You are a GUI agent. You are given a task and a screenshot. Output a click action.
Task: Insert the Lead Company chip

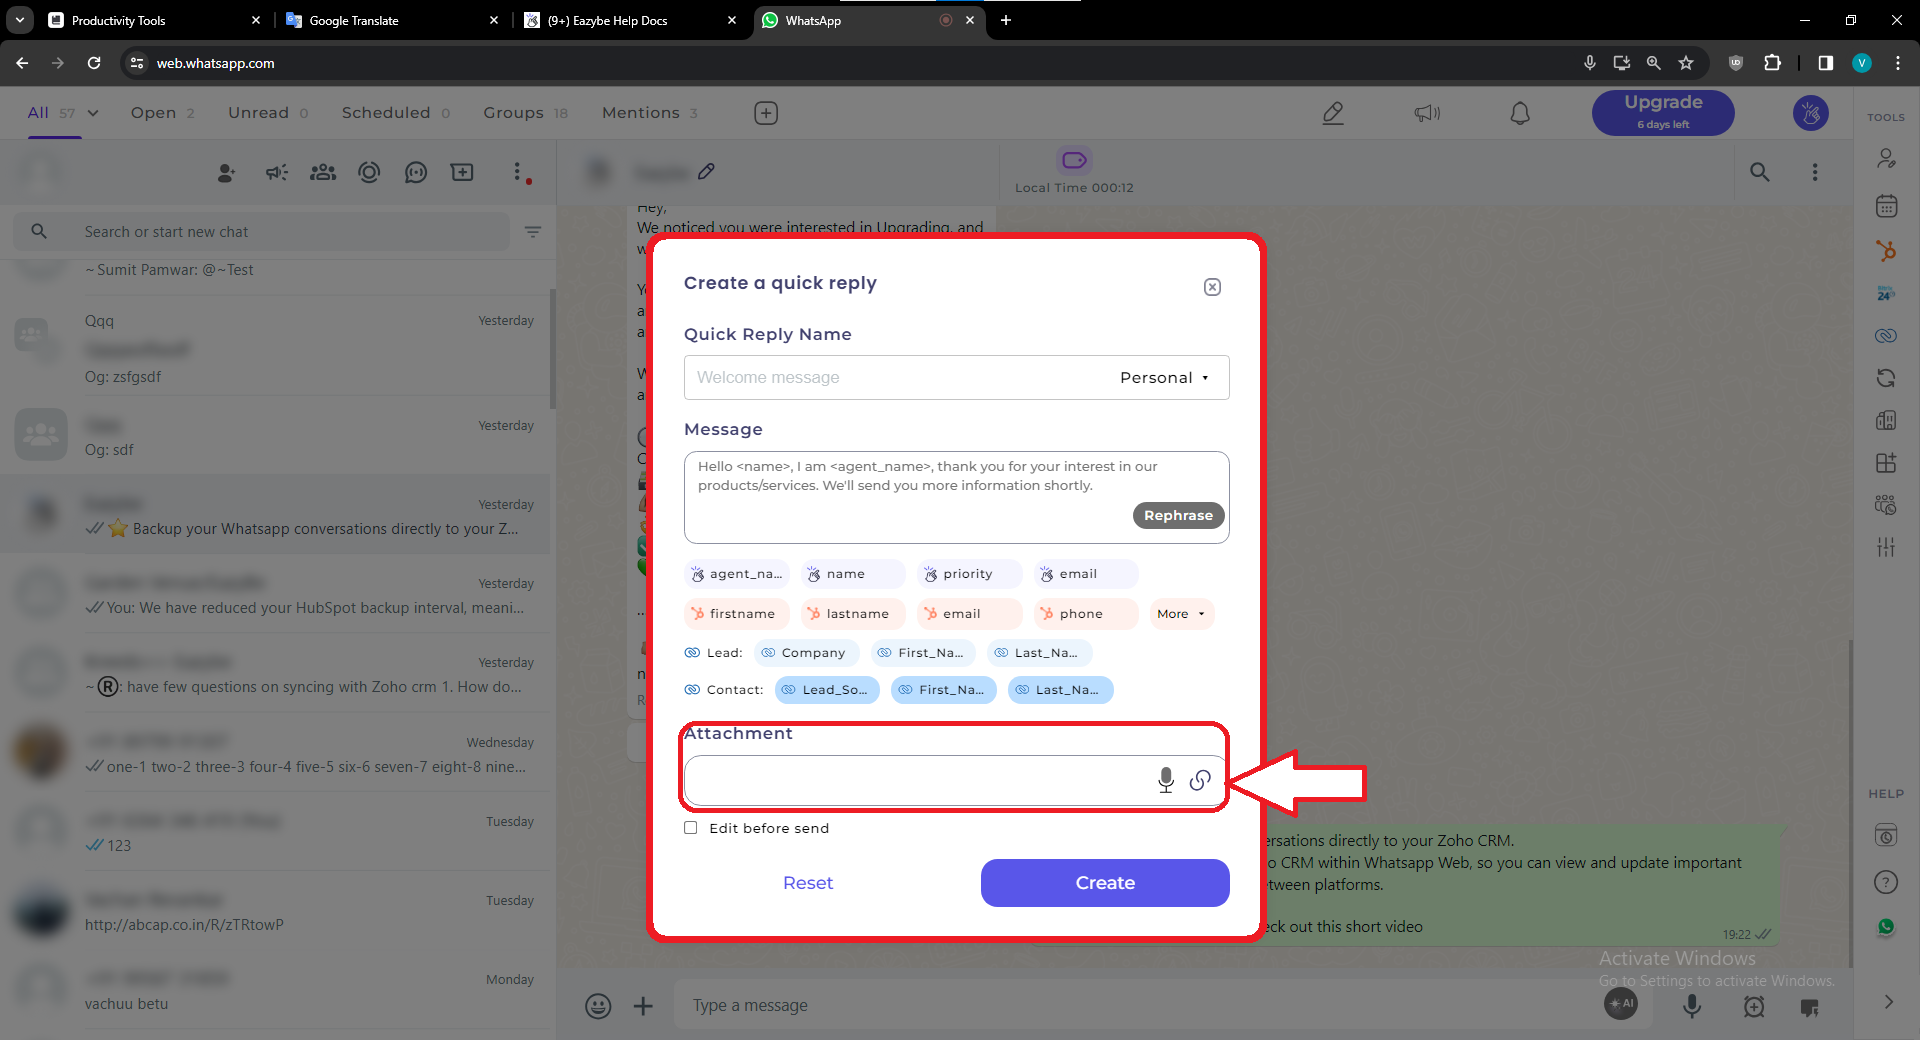coord(805,653)
